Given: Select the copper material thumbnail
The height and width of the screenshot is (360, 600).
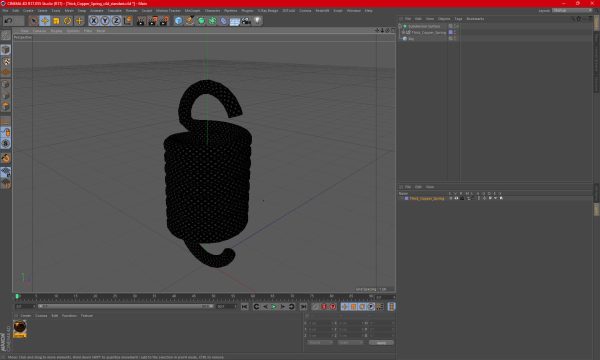Looking at the screenshot, I should tap(20, 329).
